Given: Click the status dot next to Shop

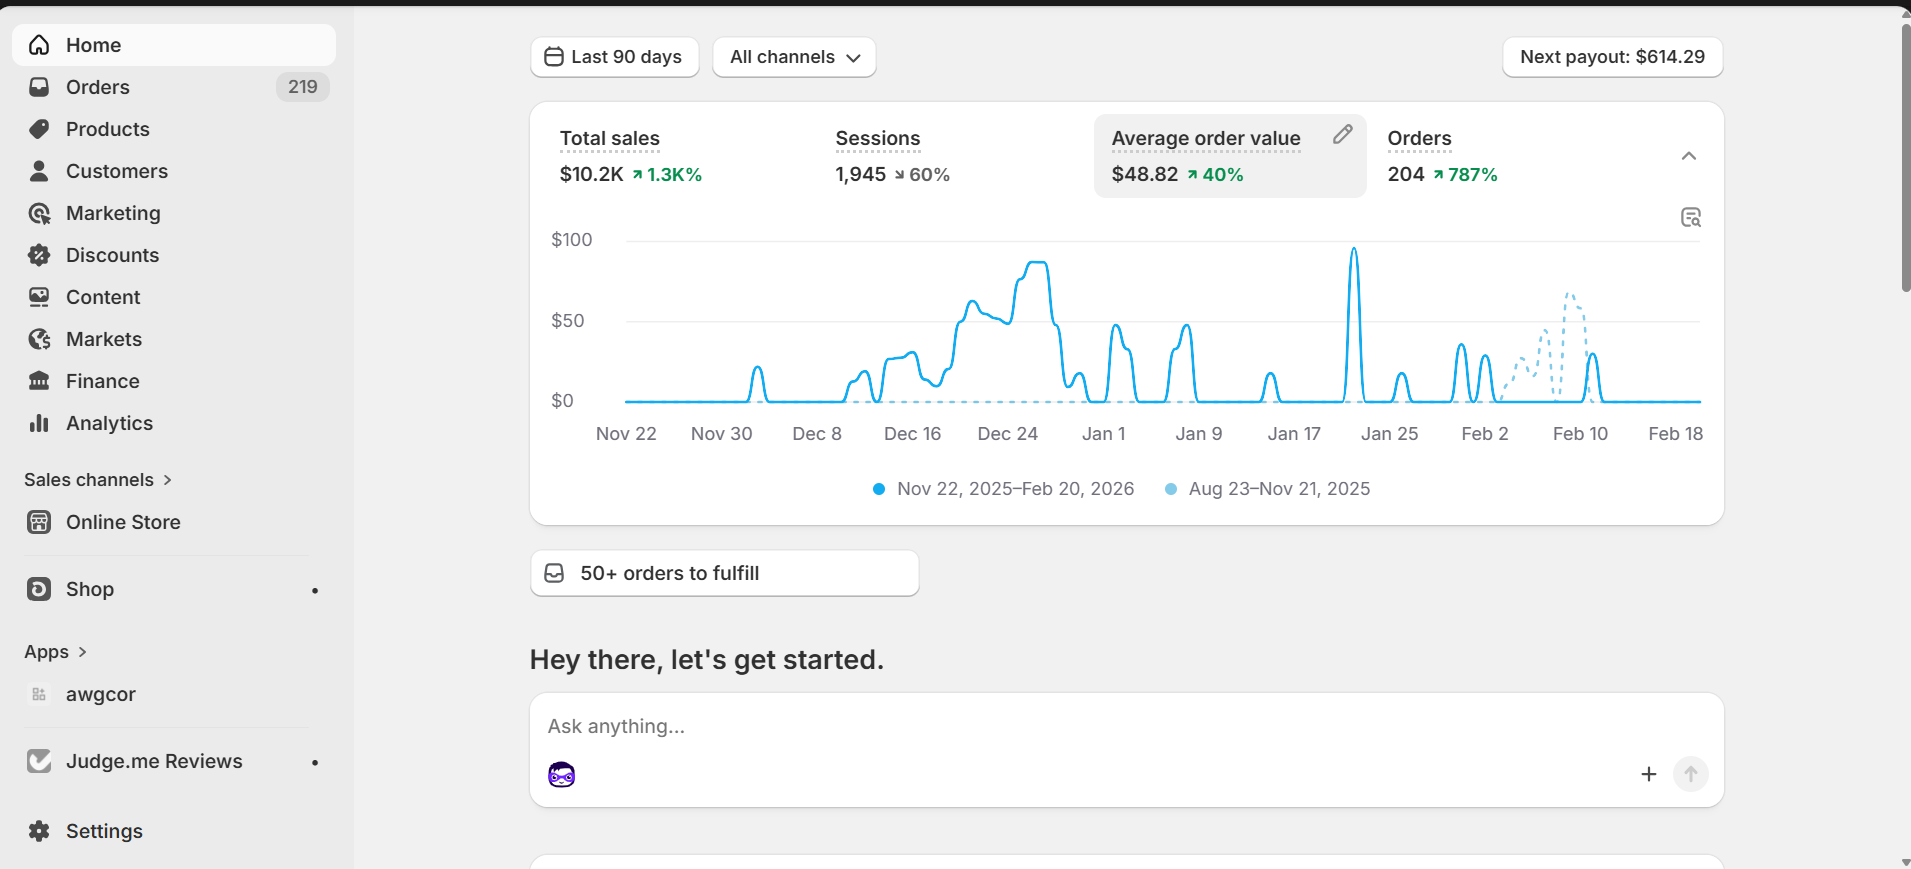Looking at the screenshot, I should coord(315,591).
